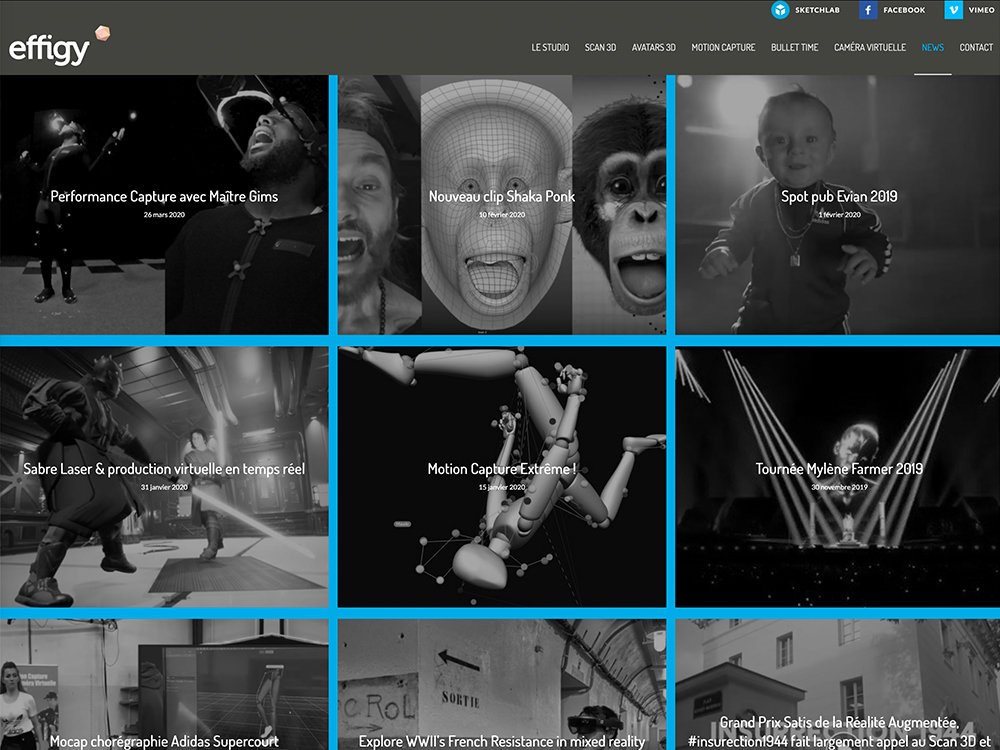1000x750 pixels.
Task: Open Performance Capture avec Maître Gims article
Action: click(x=164, y=197)
